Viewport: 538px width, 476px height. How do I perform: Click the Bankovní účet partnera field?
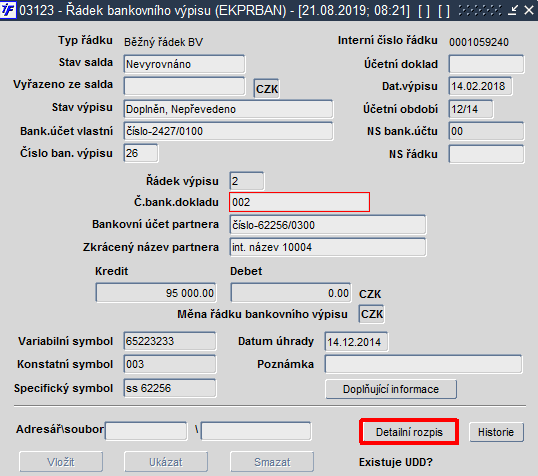pos(328,225)
